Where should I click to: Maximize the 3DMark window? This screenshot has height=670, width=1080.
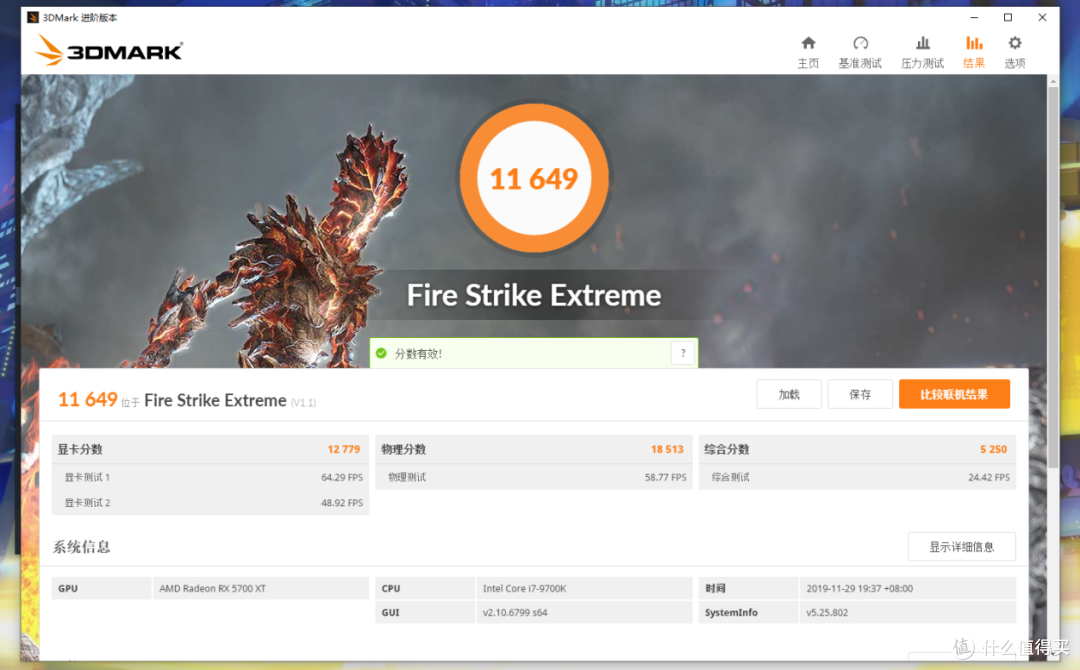1008,17
